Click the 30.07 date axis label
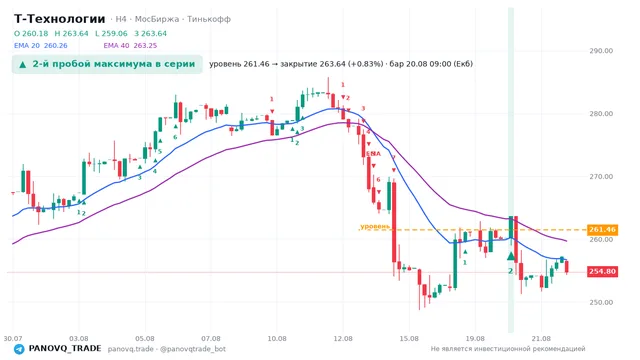Viewport: 640px width, 360px height. tap(13, 338)
